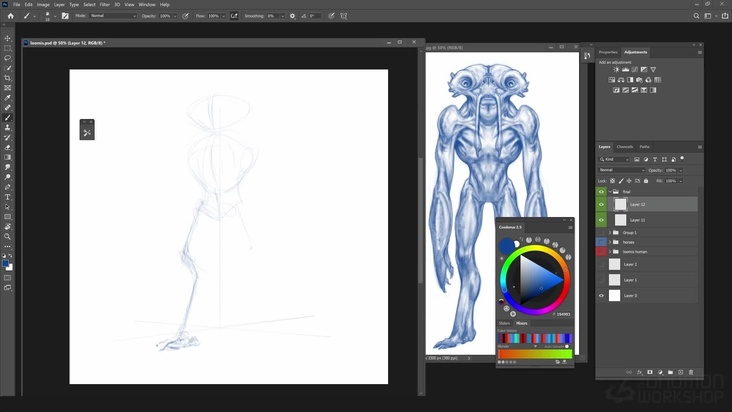
Task: Click Brightness/Contrast adjustment icon
Action: 616,70
